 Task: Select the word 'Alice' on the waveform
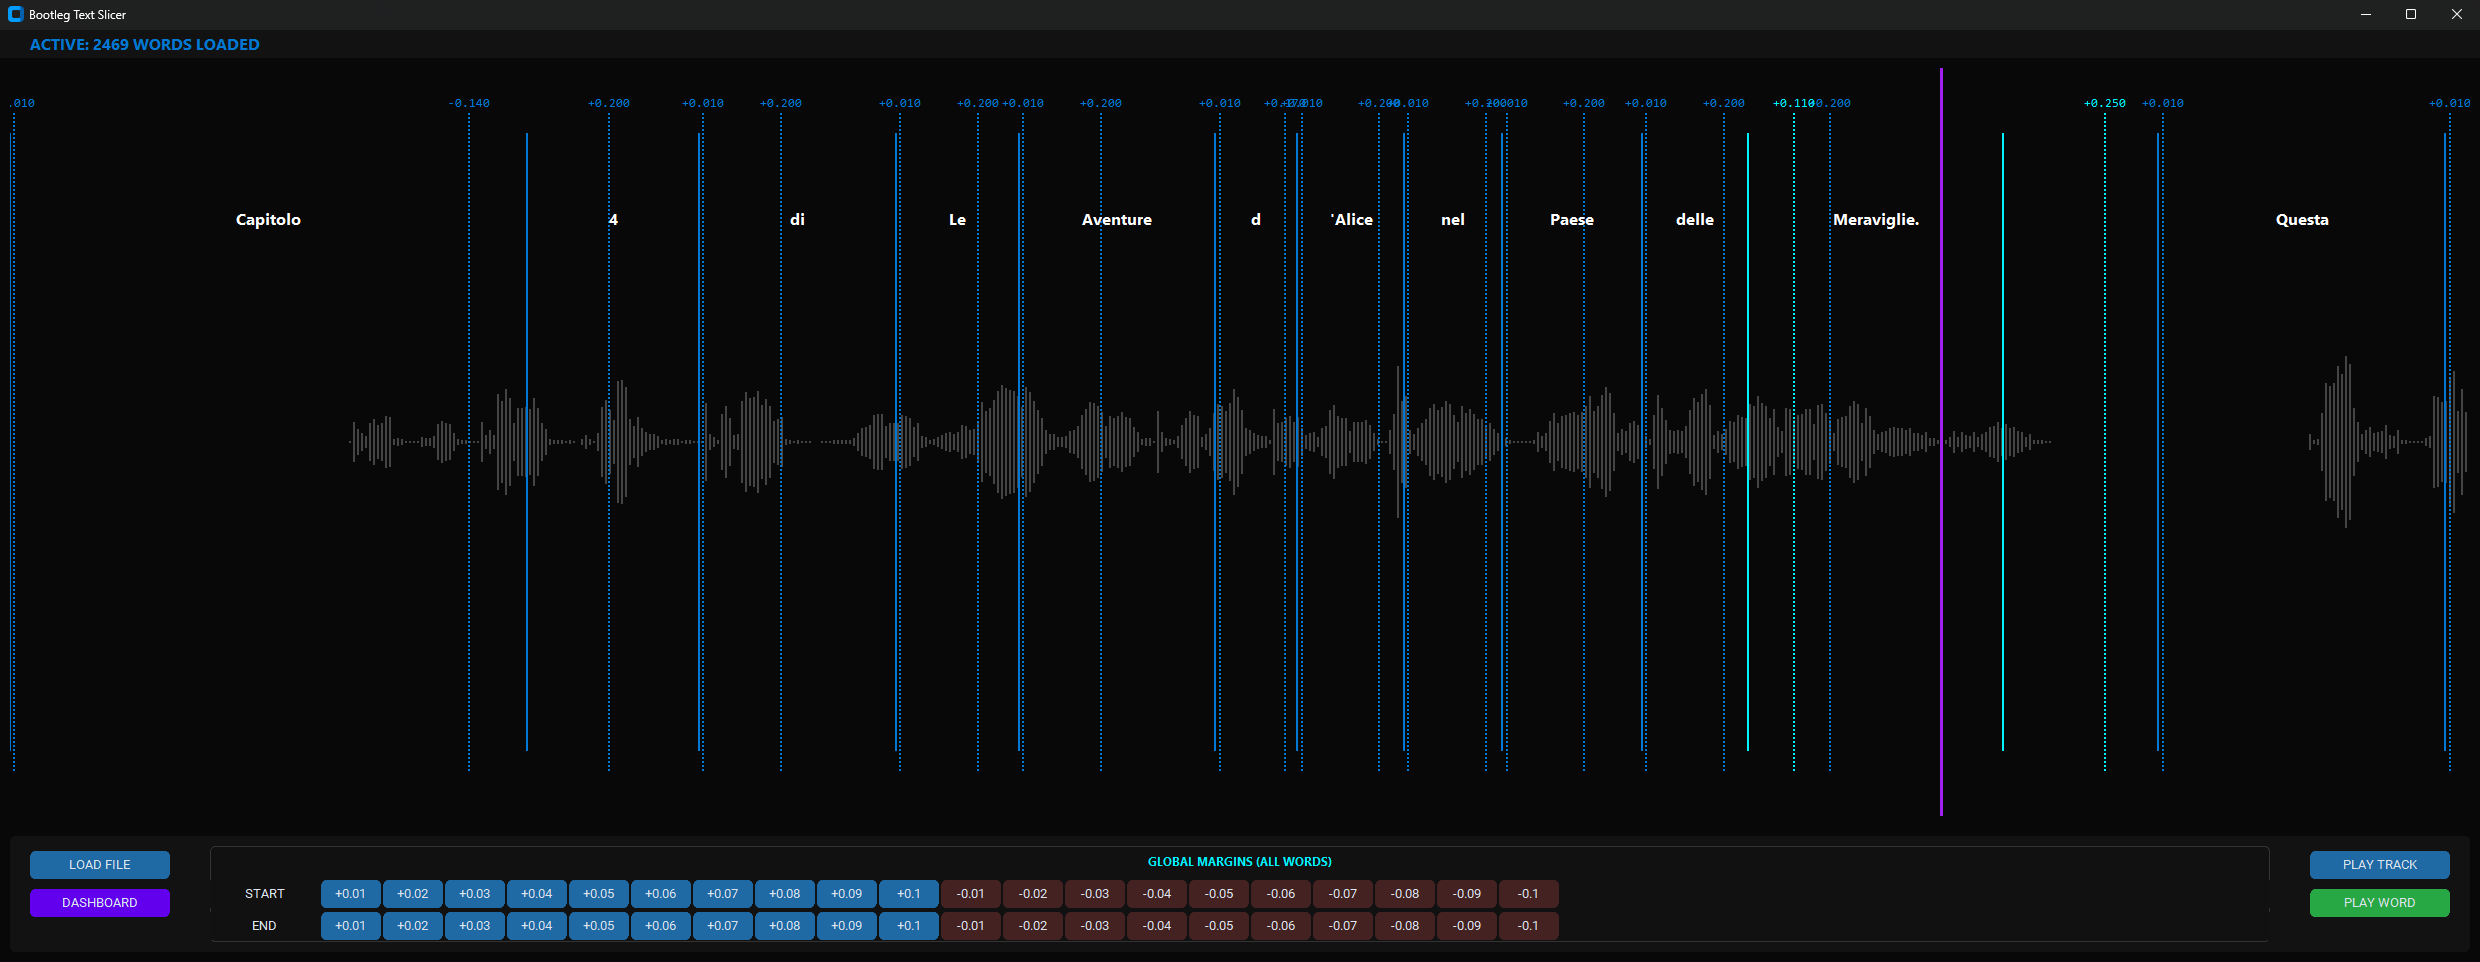click(1352, 220)
